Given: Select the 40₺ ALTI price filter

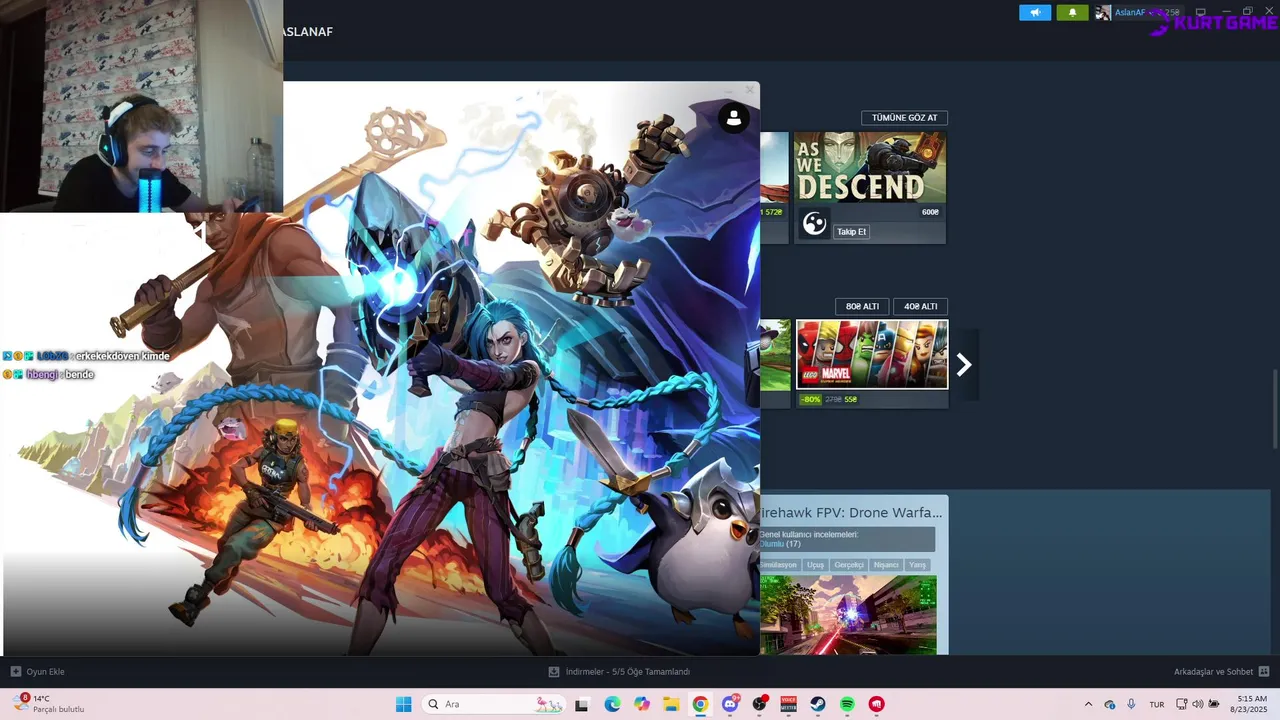Looking at the screenshot, I should 920,306.
